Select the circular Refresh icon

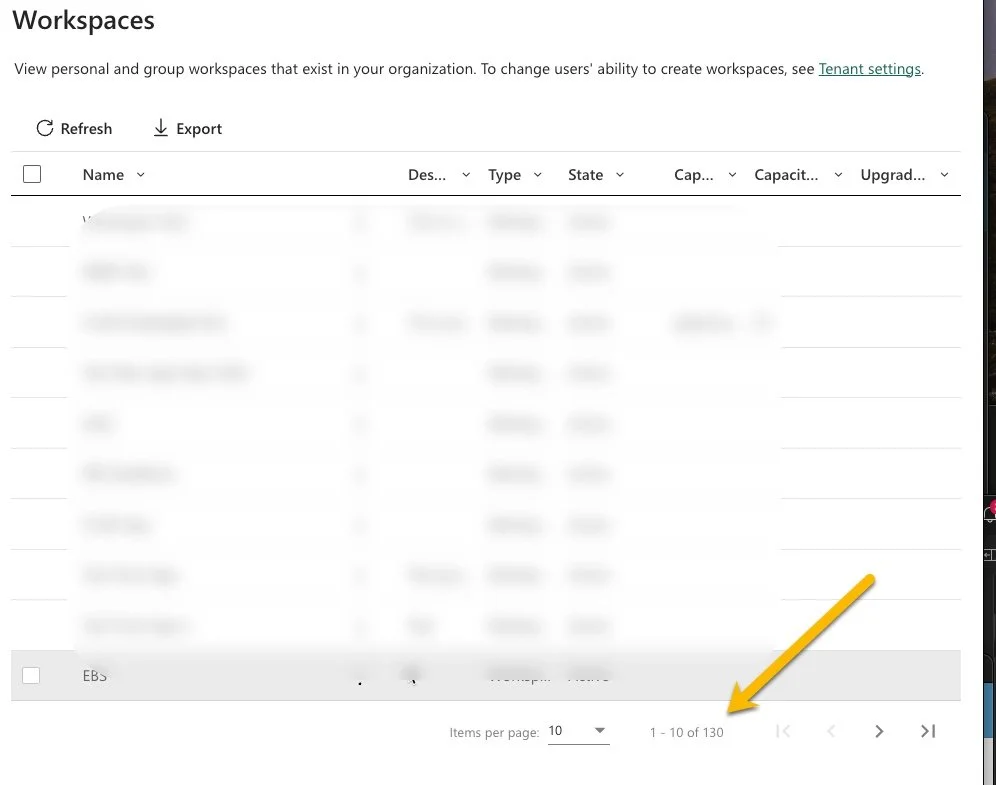44,128
